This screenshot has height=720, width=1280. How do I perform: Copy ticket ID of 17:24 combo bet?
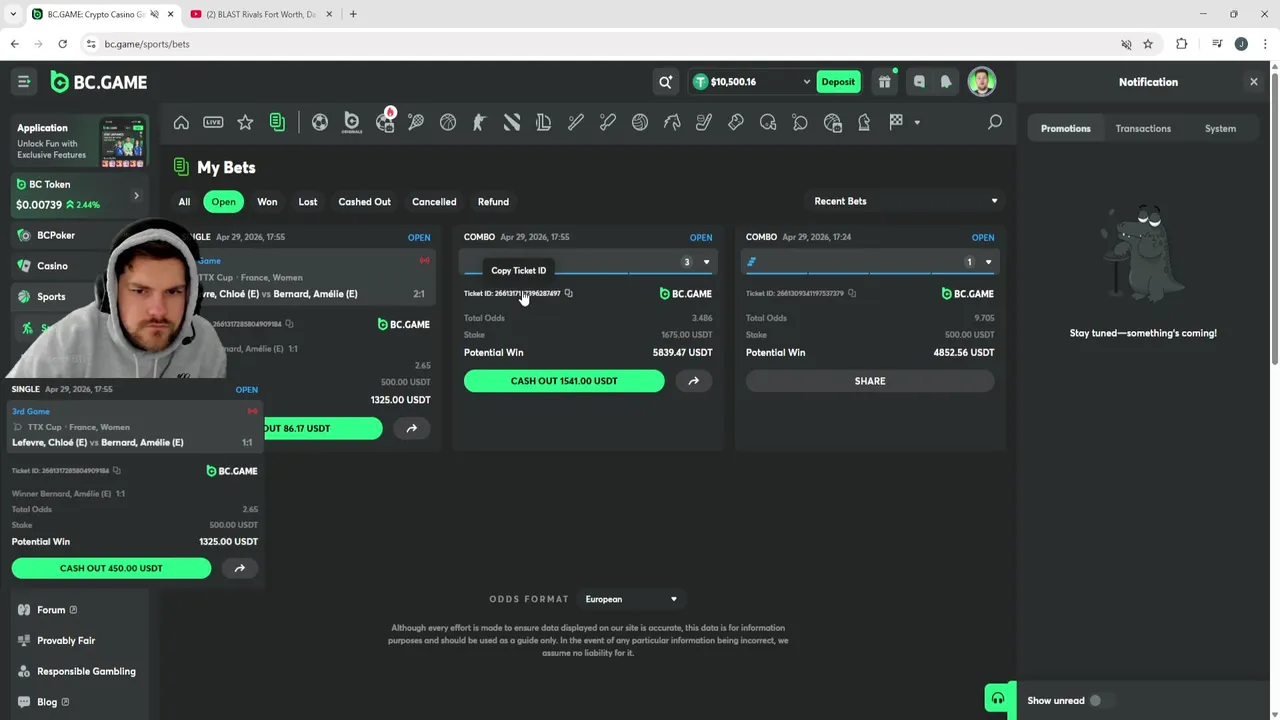852,293
